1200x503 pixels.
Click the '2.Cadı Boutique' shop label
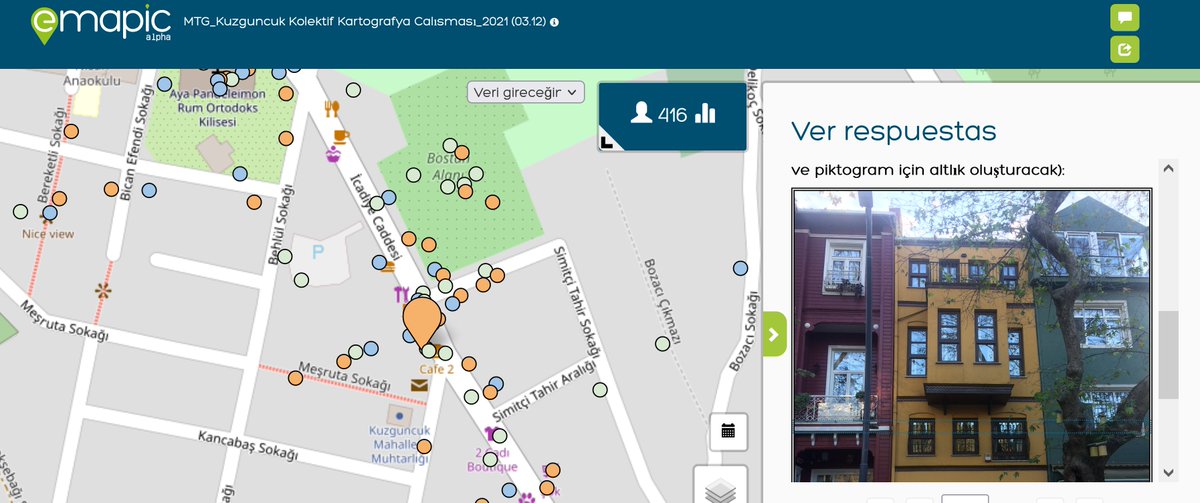[491, 460]
